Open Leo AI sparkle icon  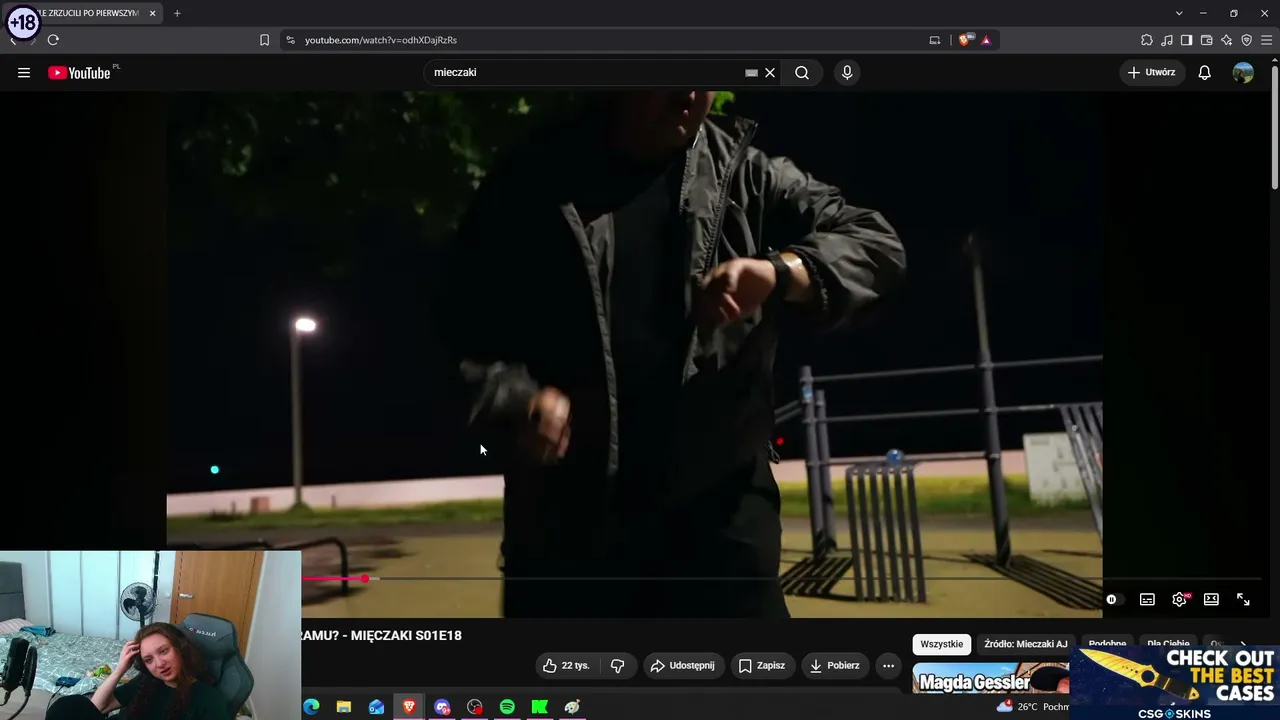tap(1227, 40)
